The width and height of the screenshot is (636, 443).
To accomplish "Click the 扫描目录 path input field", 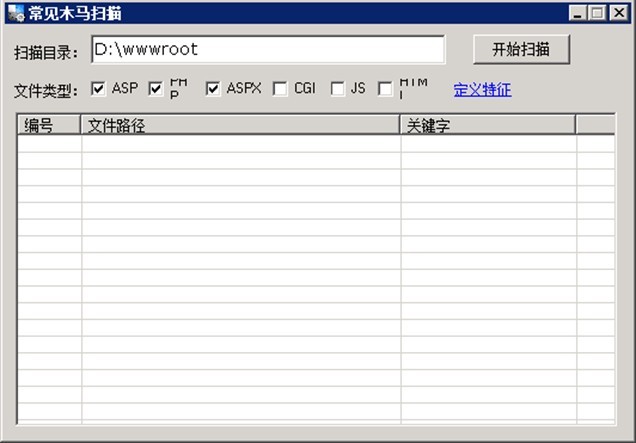I will pos(267,49).
